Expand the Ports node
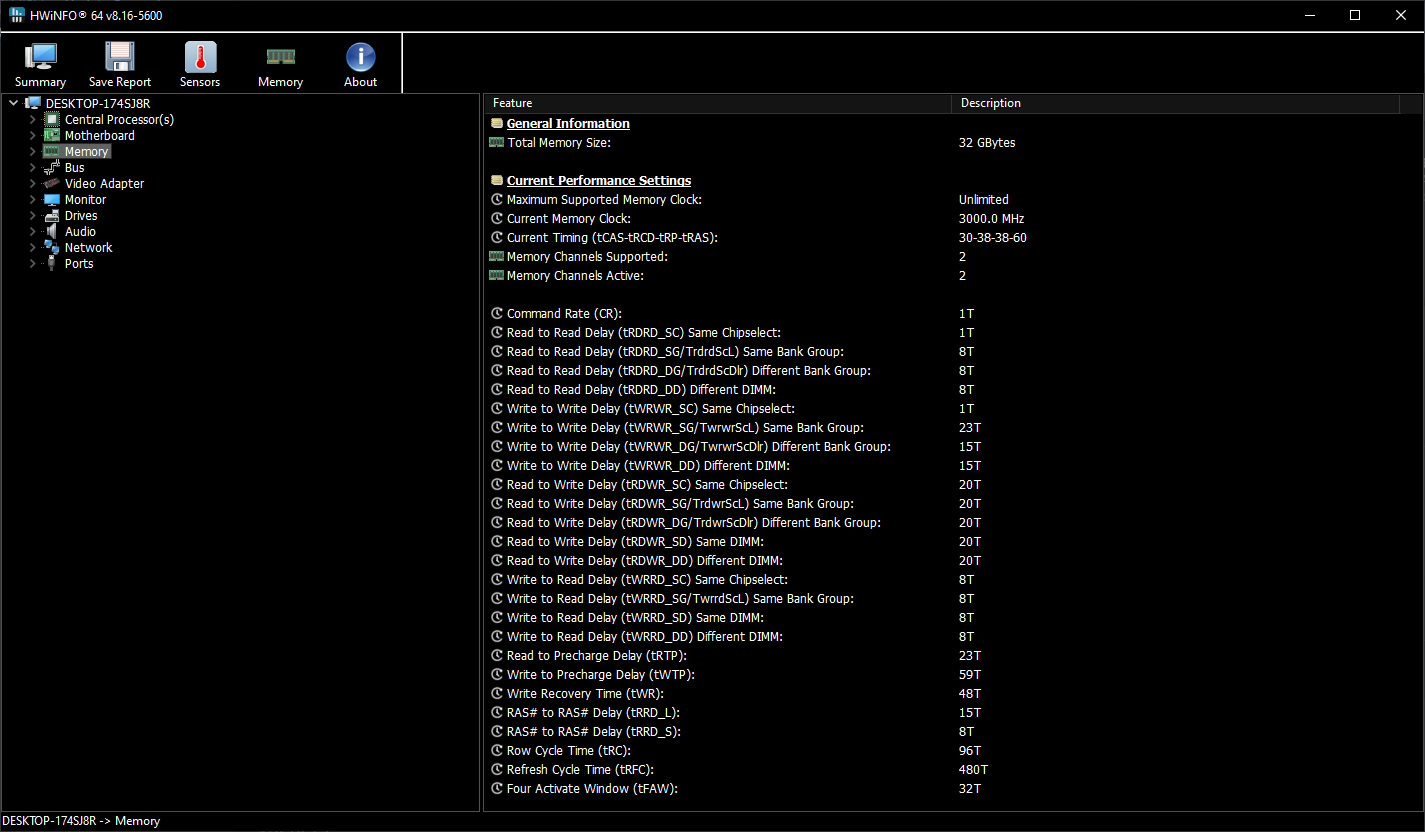 (x=32, y=264)
